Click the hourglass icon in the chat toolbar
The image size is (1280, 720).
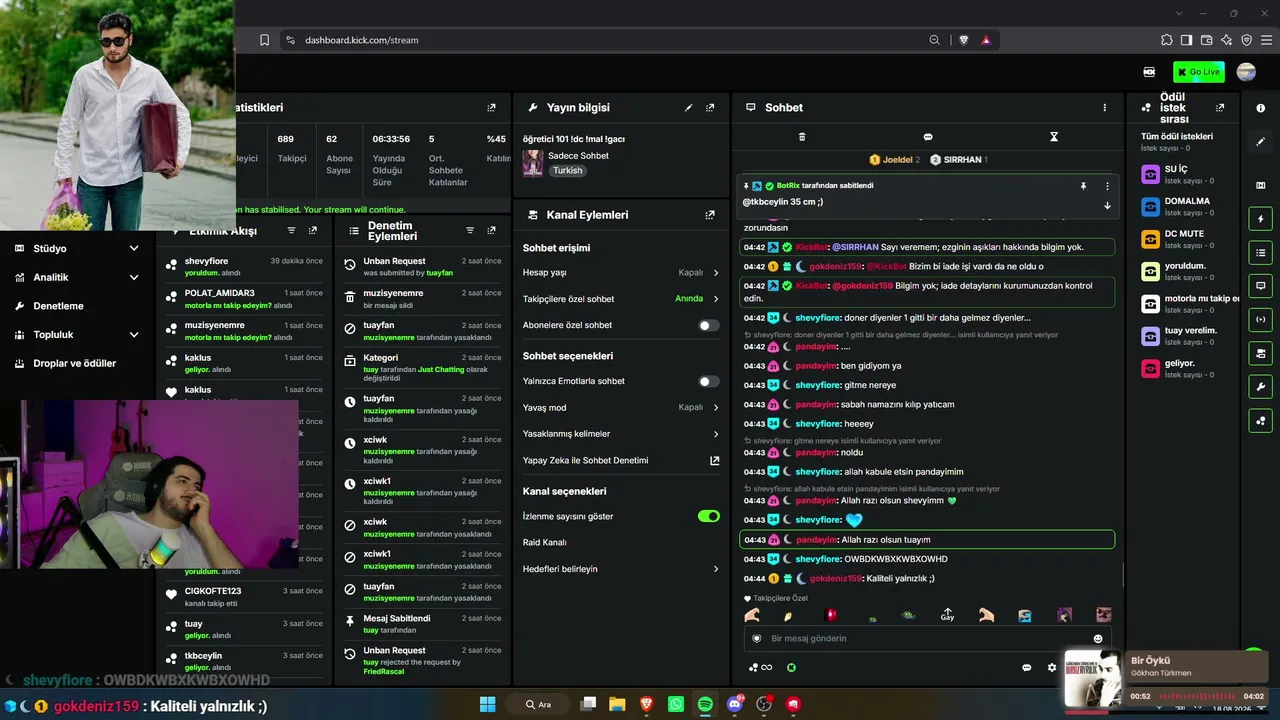[x=1054, y=137]
